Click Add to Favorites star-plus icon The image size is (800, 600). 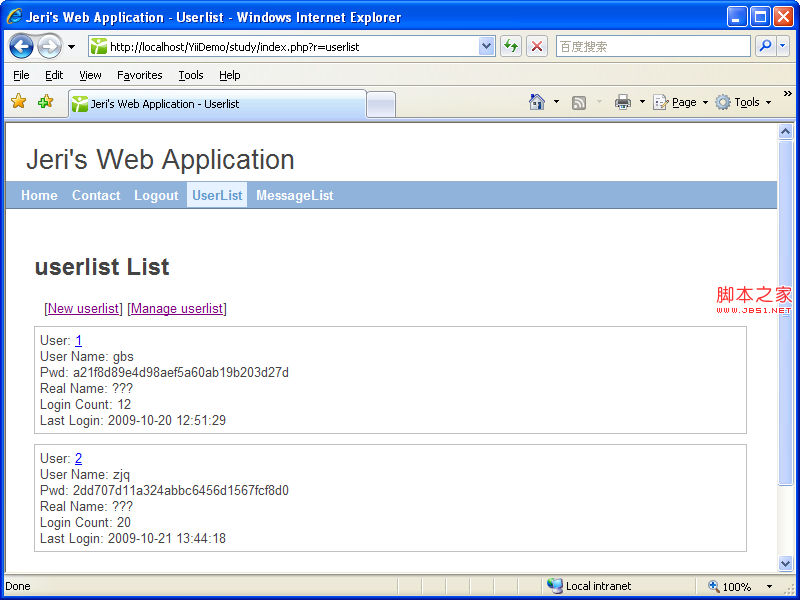(45, 101)
